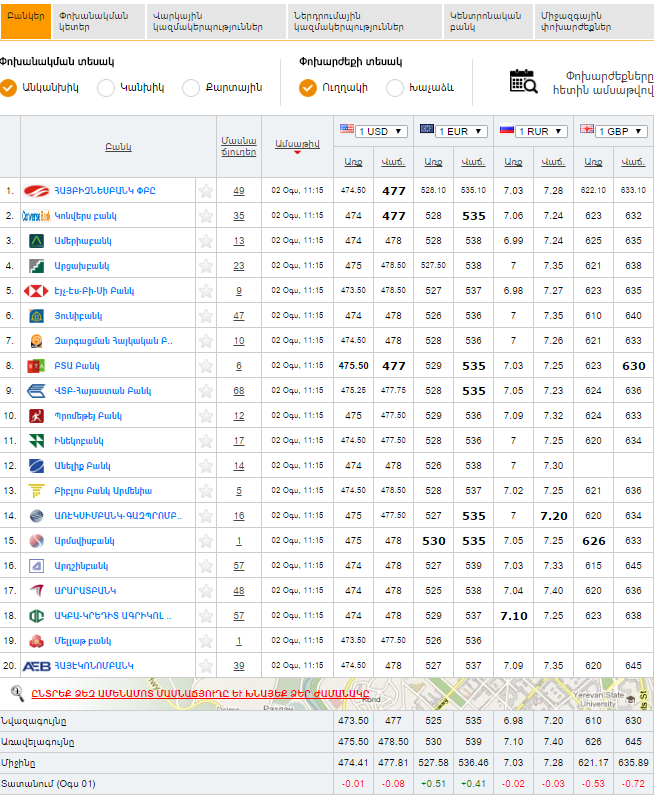This screenshot has height=800, width=655.
Task: Click the HSBC bank logo icon
Action: coord(36,291)
